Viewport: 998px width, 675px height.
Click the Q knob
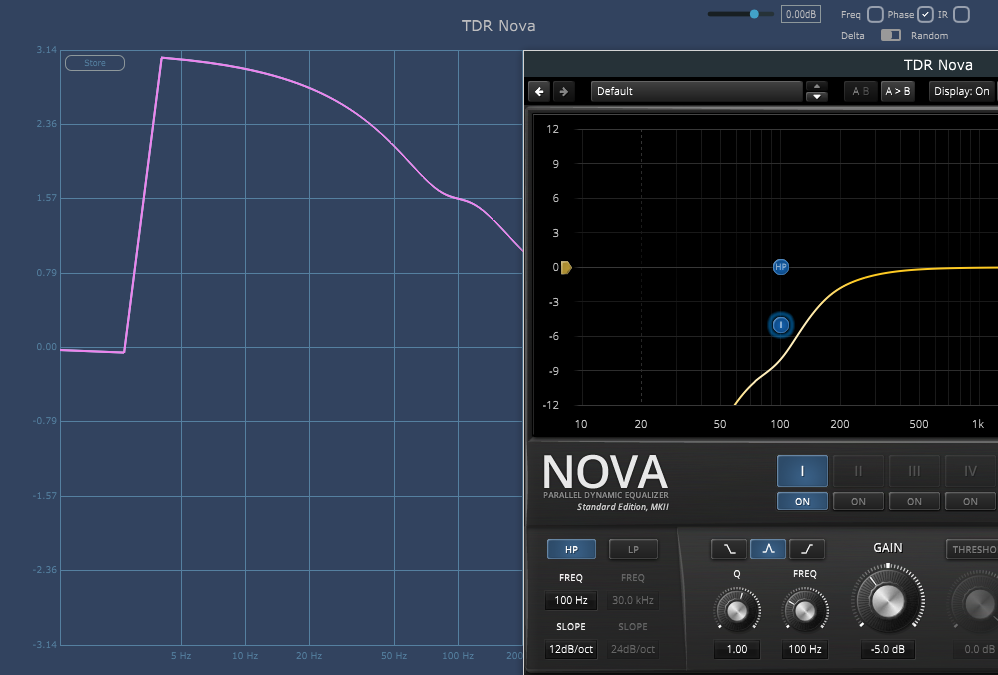click(x=737, y=611)
